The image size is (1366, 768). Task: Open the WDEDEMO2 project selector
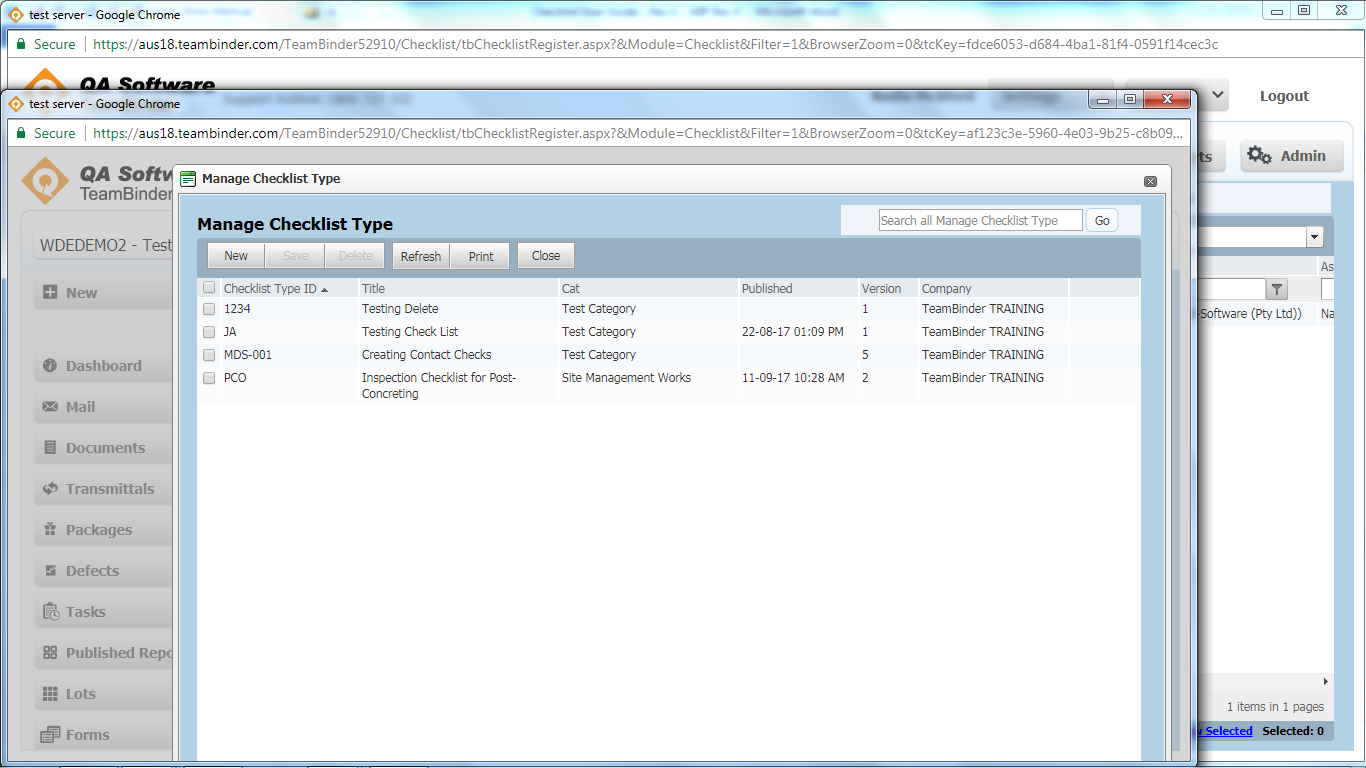(x=103, y=245)
